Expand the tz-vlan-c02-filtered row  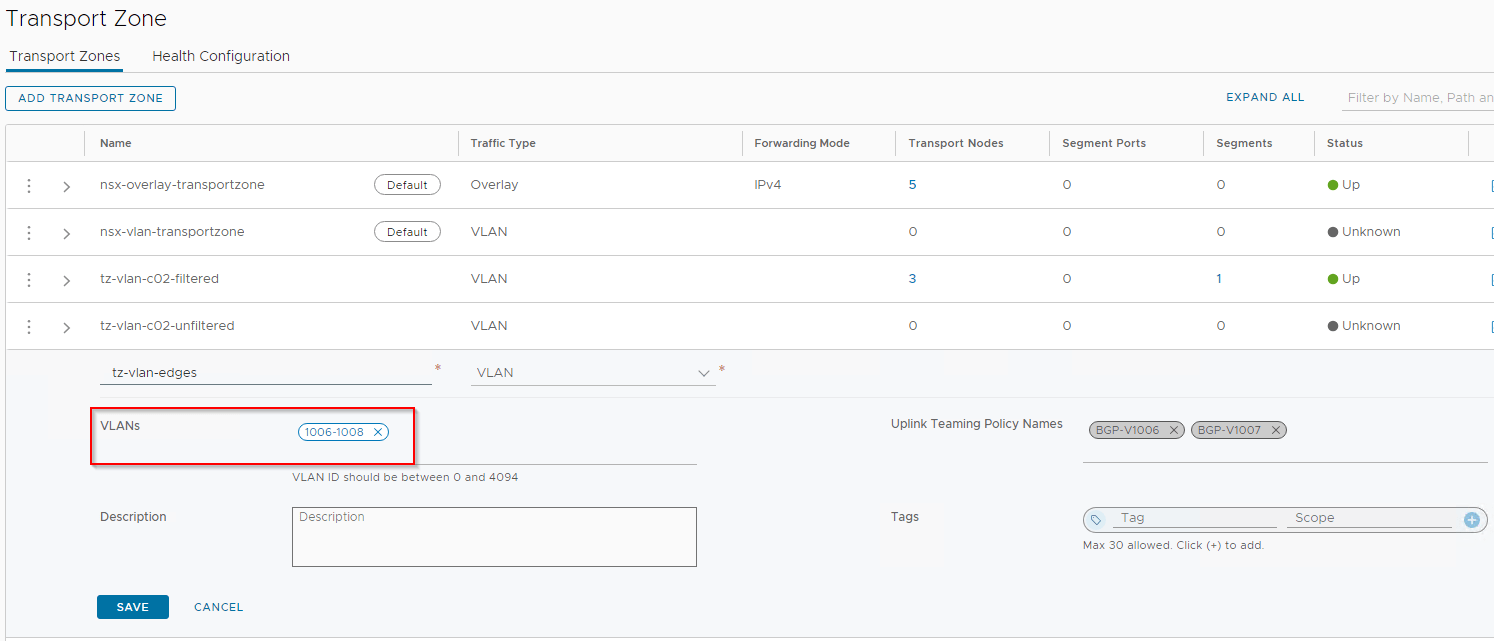pyautogui.click(x=67, y=281)
